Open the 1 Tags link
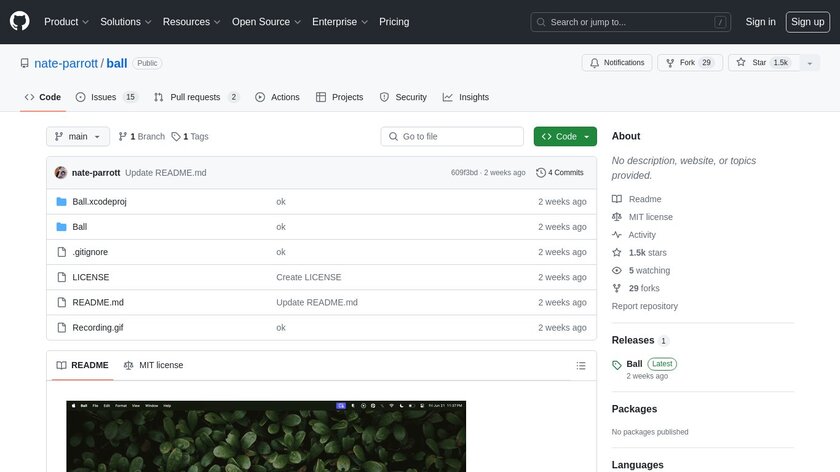840x472 pixels. (190, 136)
